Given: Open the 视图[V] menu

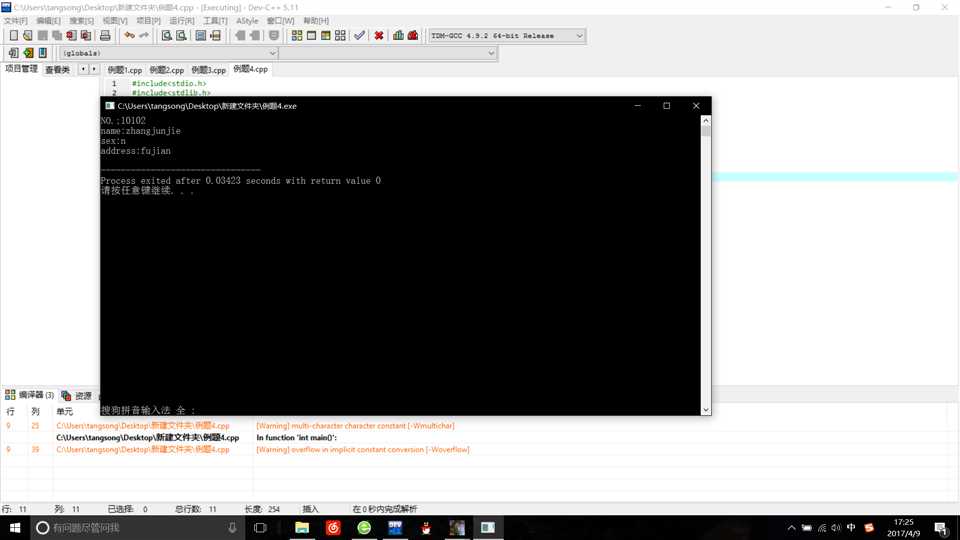Looking at the screenshot, I should point(115,21).
